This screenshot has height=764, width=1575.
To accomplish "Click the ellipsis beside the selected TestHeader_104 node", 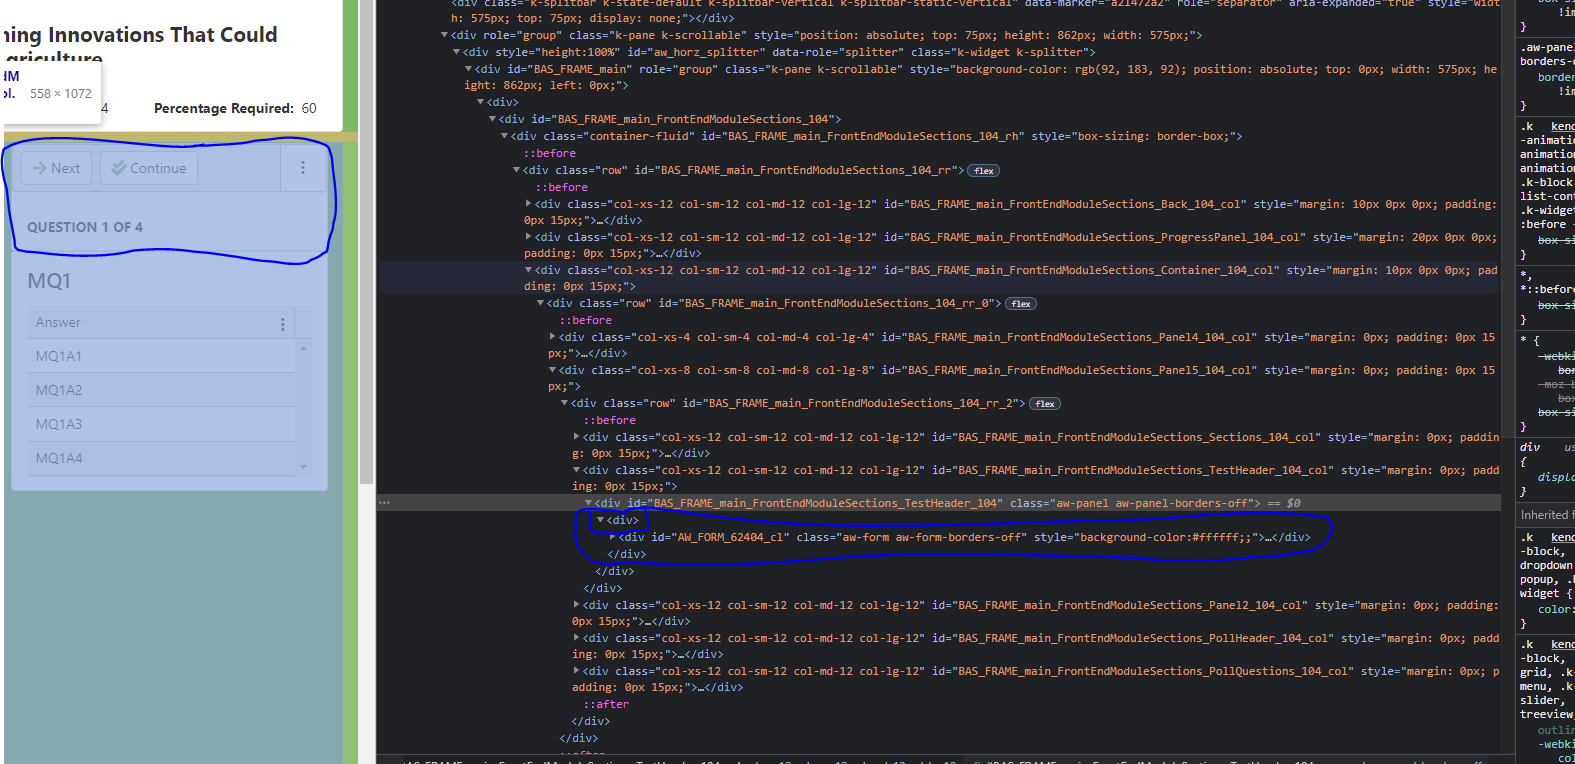I will coord(384,503).
